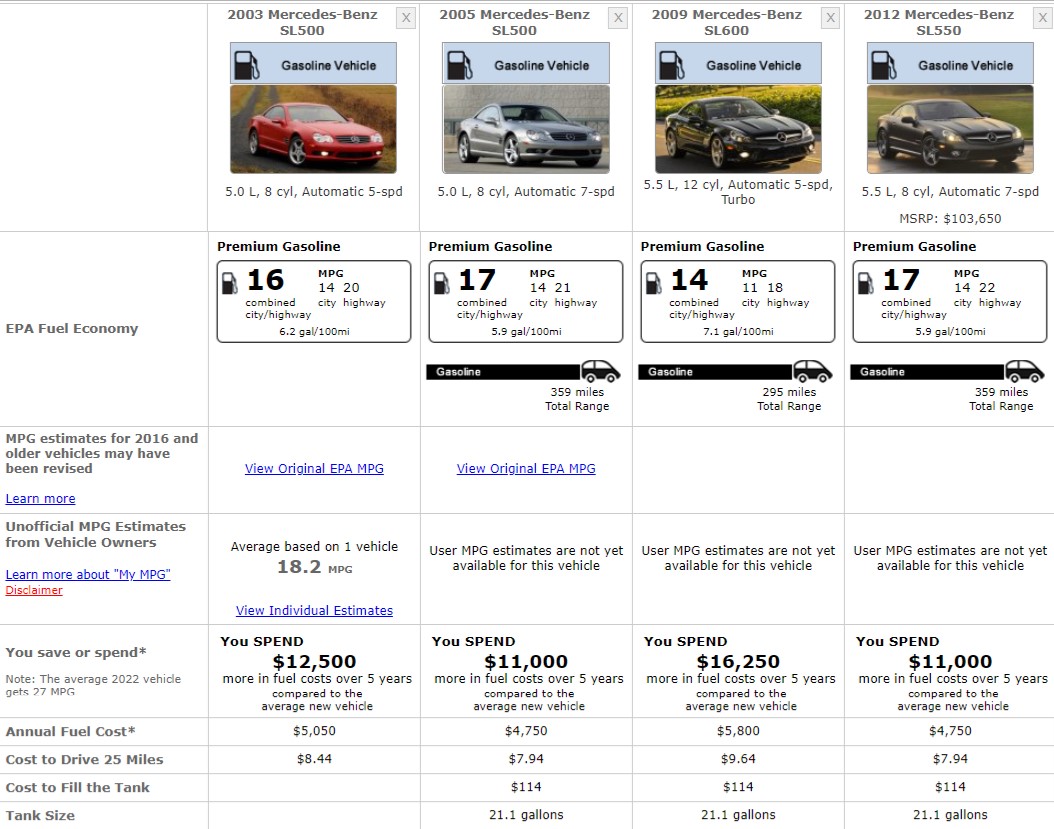Click fuel pump icon in 2012 SL550 MPG box
1054x829 pixels.
(x=866, y=283)
